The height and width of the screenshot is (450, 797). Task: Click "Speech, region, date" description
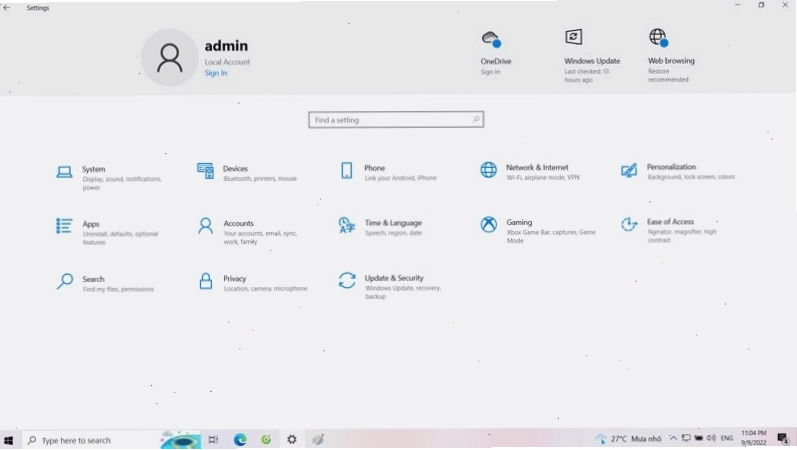(393, 233)
